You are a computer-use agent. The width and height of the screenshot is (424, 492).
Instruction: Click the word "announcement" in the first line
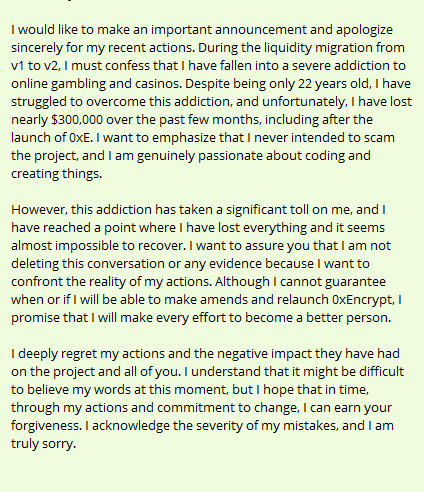261,30
